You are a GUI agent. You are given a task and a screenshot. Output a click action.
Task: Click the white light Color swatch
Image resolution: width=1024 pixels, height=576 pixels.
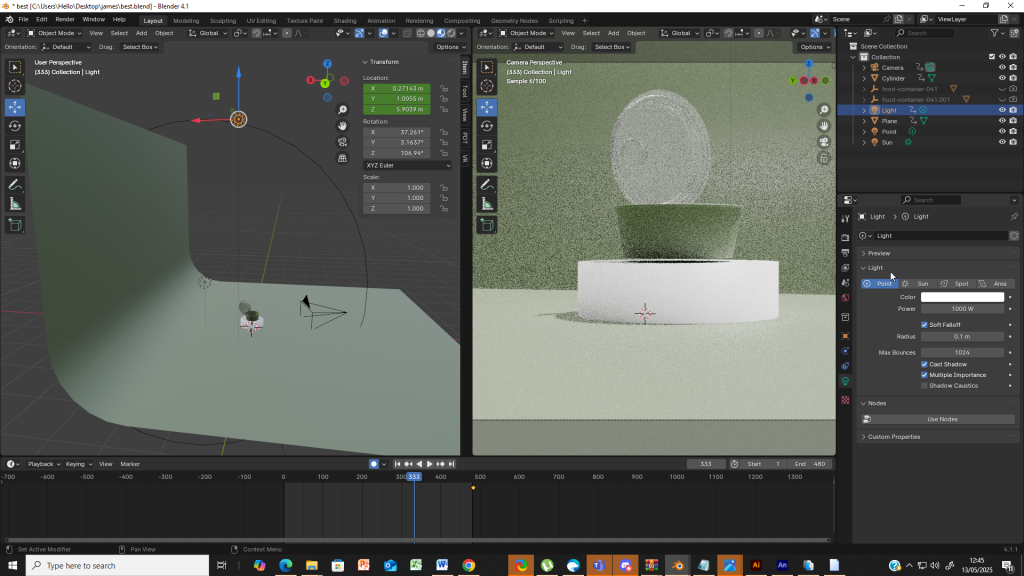(962, 297)
